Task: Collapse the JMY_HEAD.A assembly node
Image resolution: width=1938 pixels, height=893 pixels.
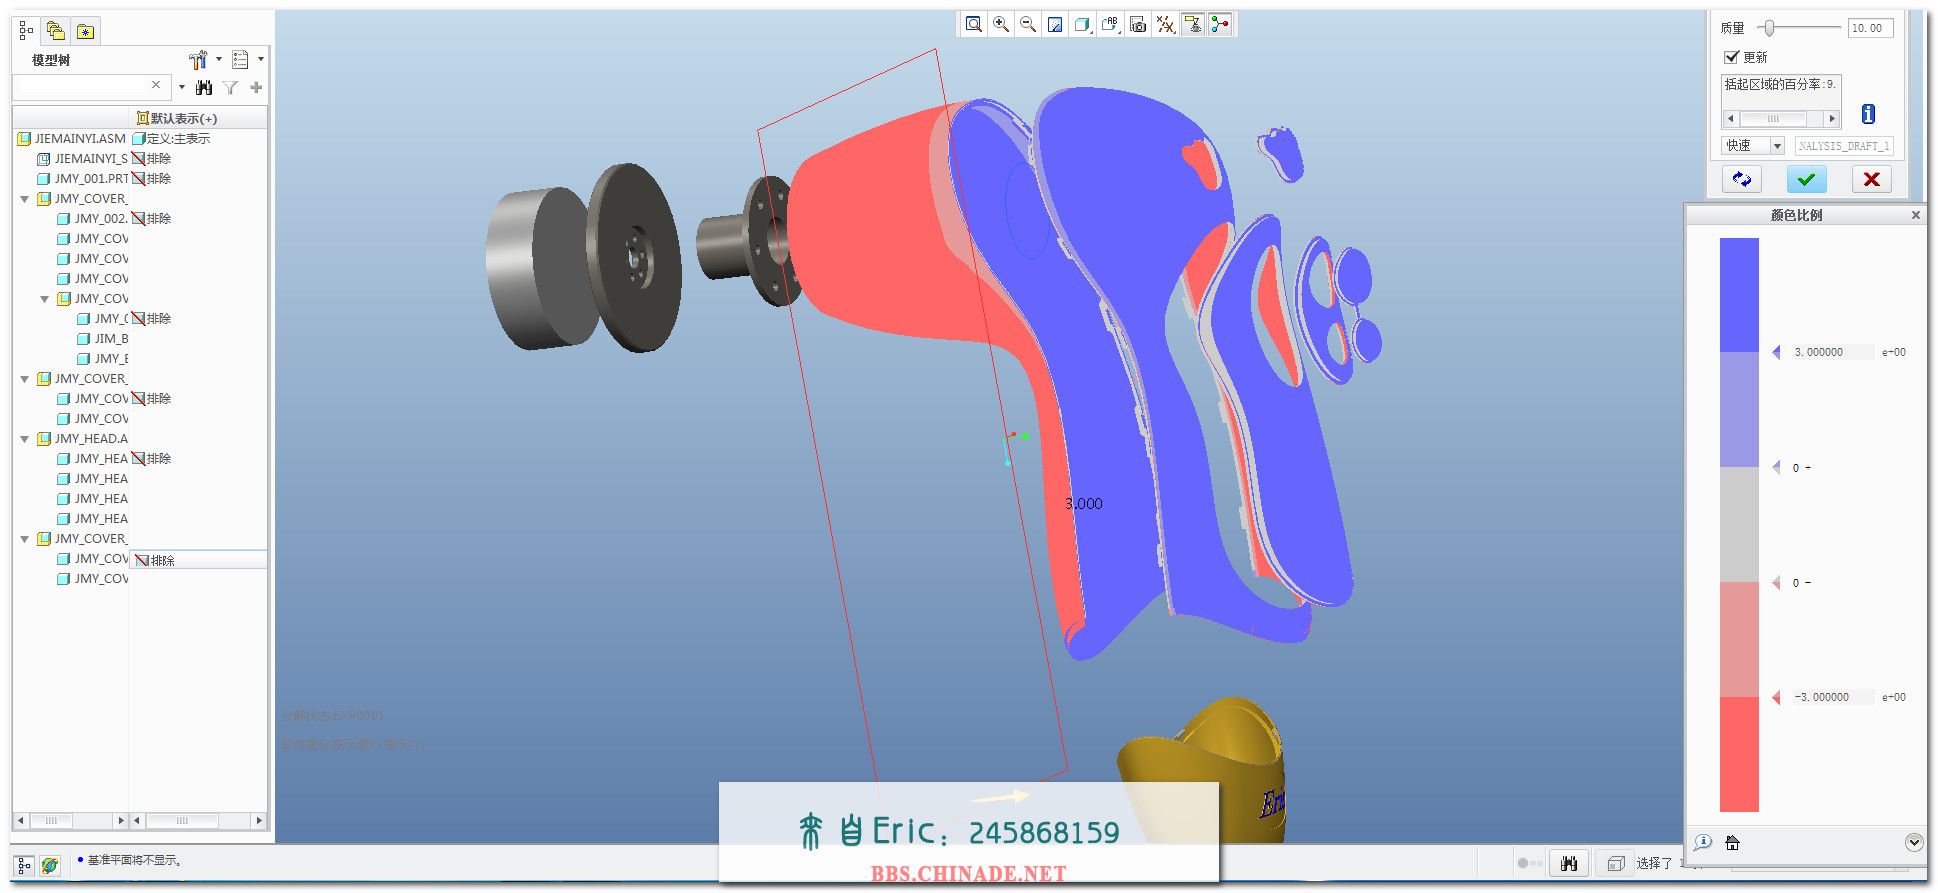Action: pos(25,439)
